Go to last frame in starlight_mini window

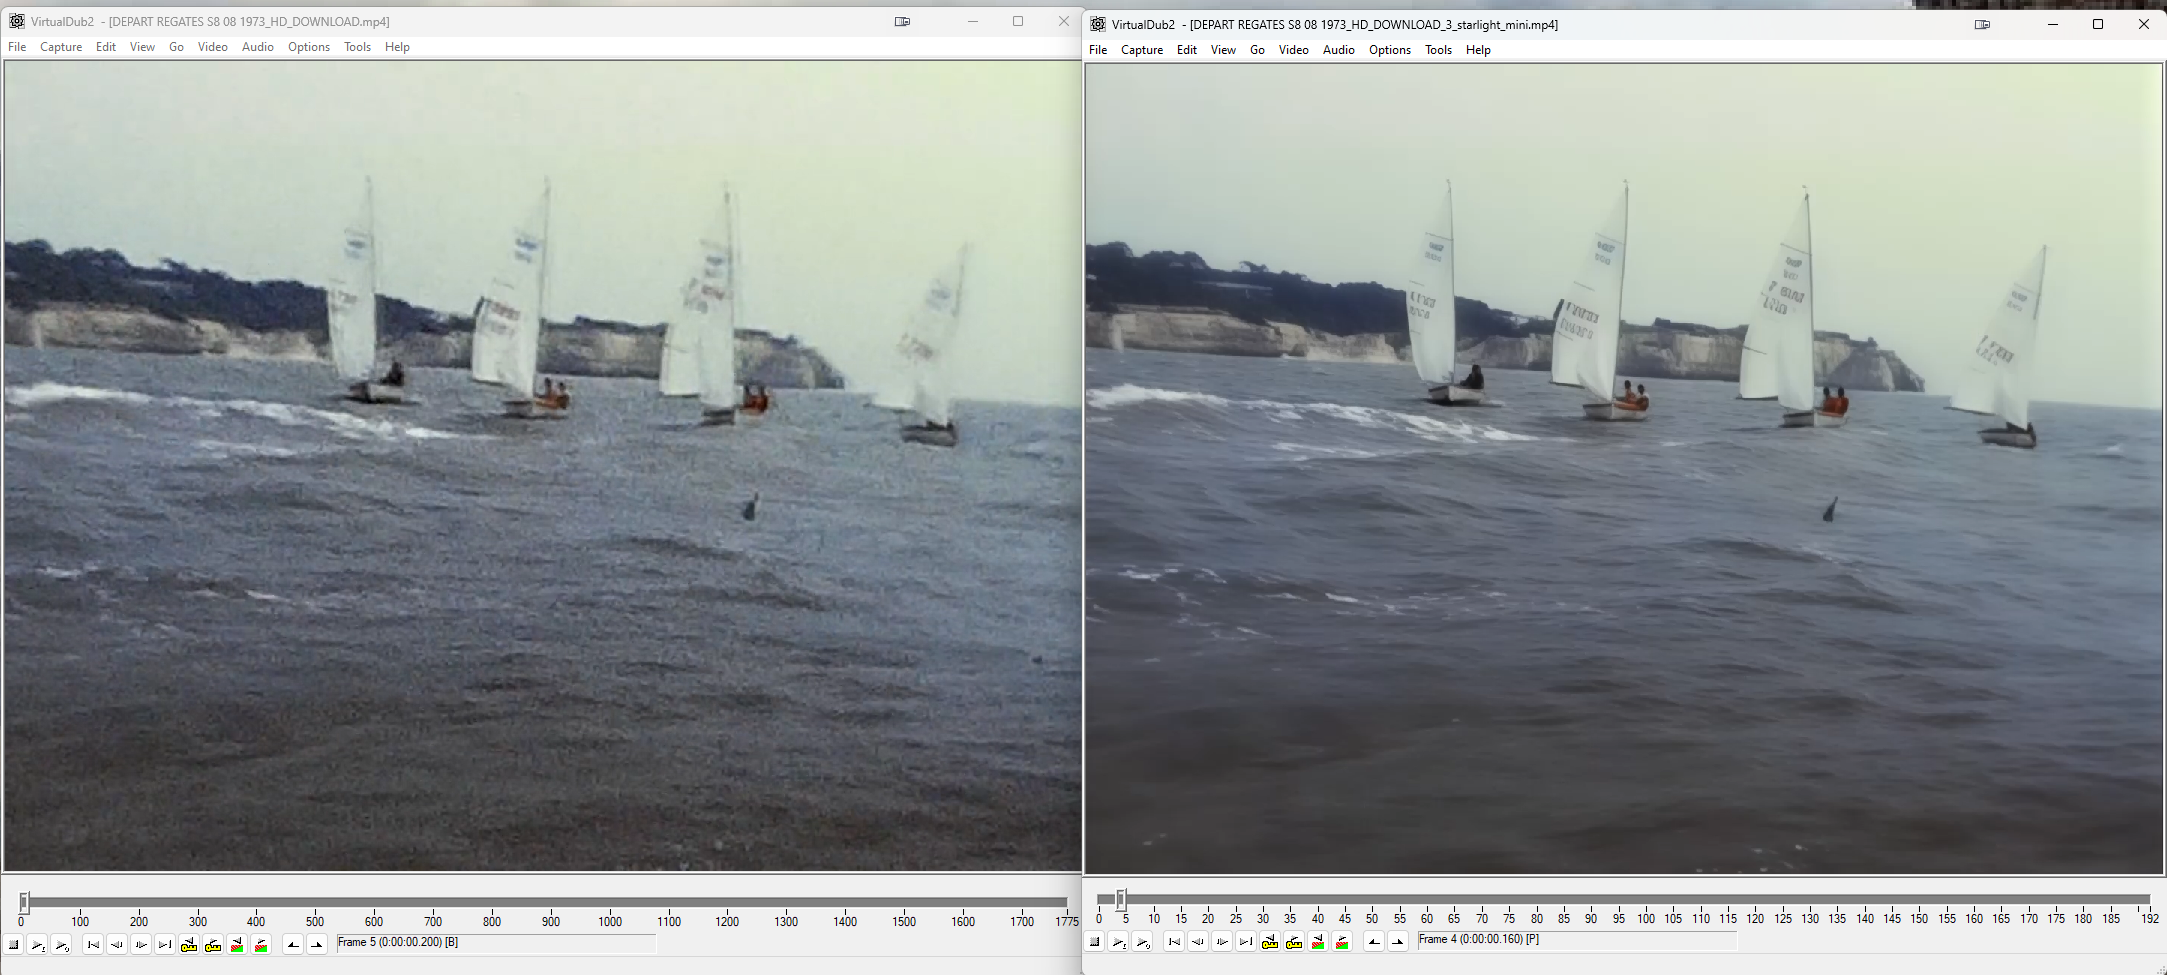pos(1246,942)
